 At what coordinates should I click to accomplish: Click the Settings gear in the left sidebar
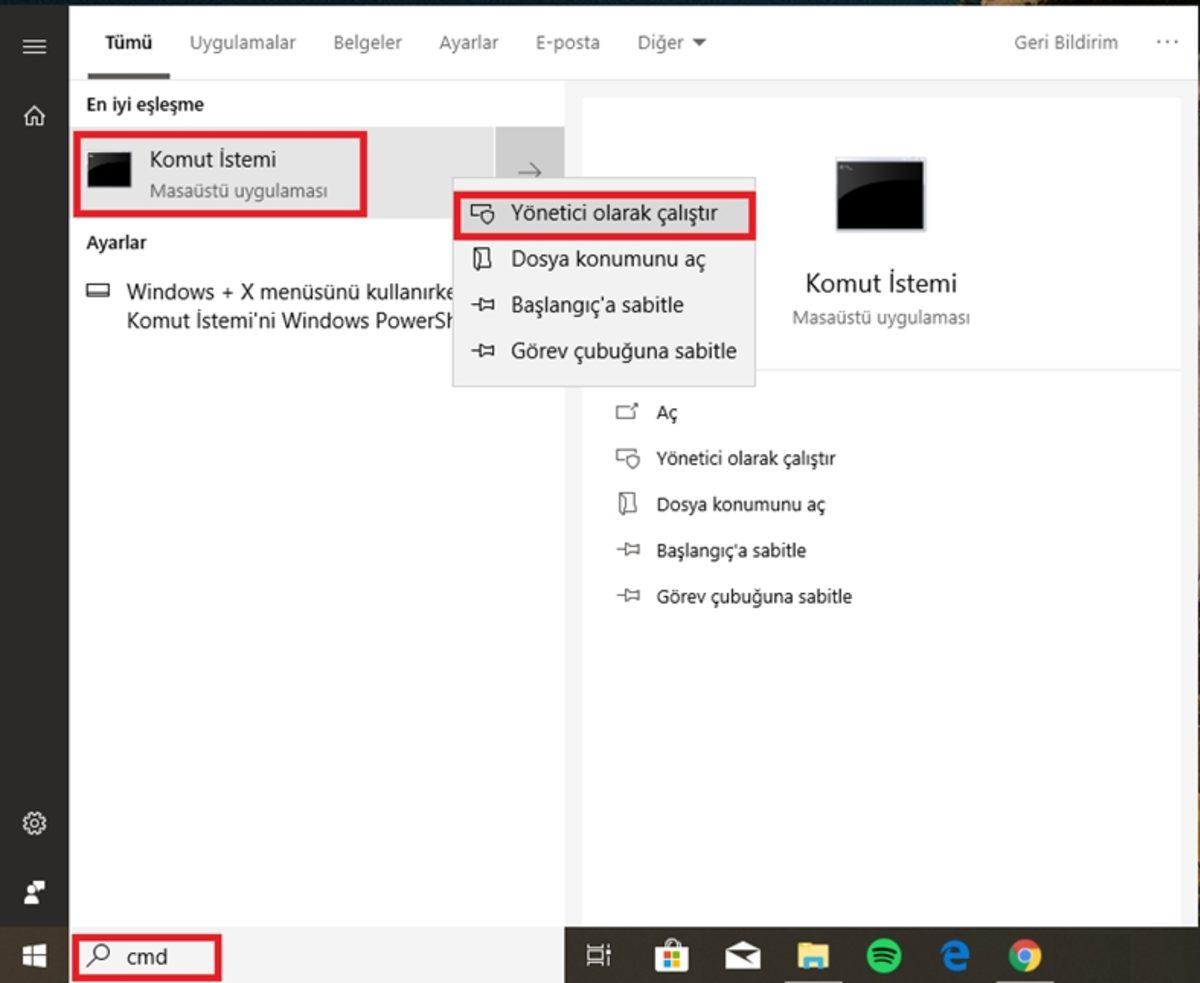coord(34,823)
